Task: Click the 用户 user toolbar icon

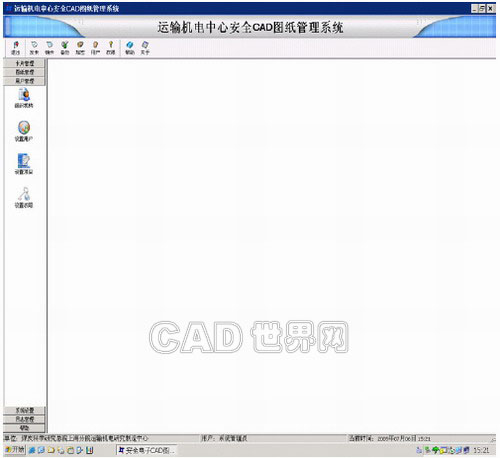Action: 95,48
